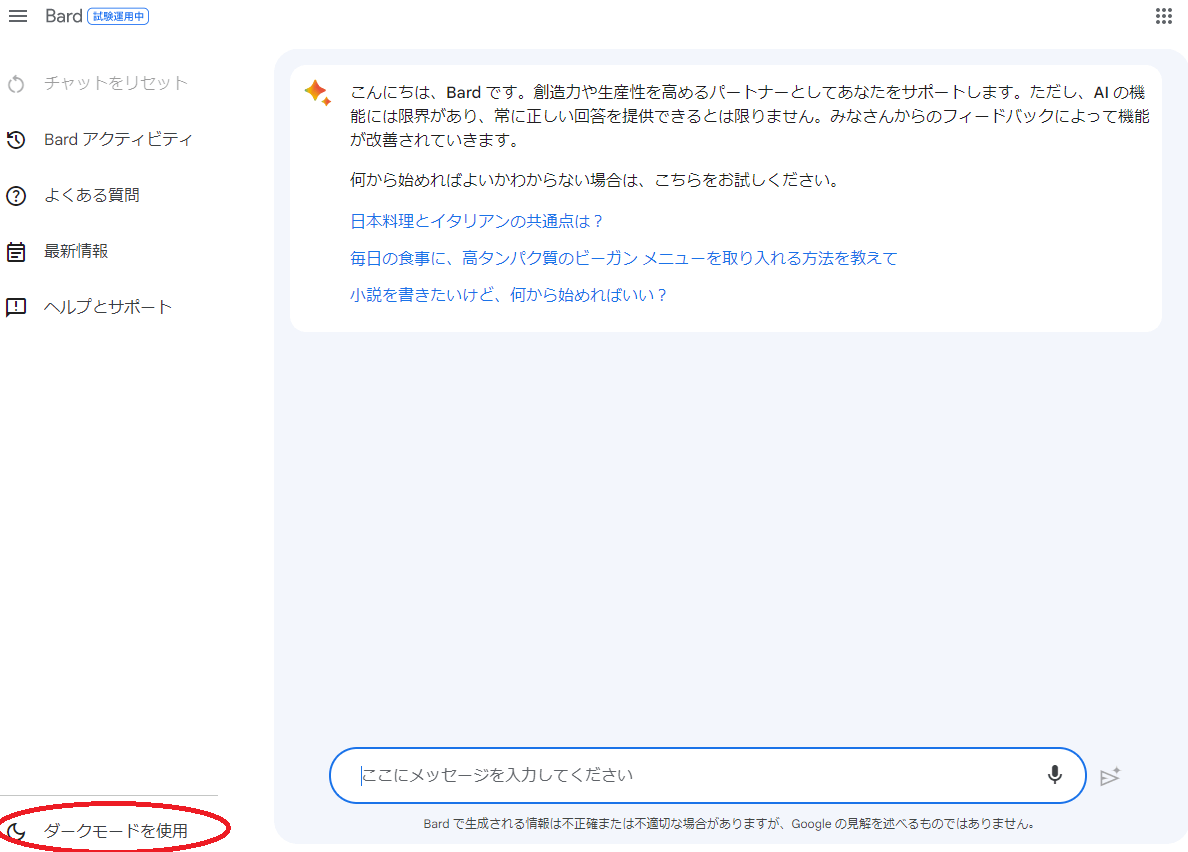The image size is (1188, 852).
Task: Click the send message arrow icon
Action: coord(1110,776)
